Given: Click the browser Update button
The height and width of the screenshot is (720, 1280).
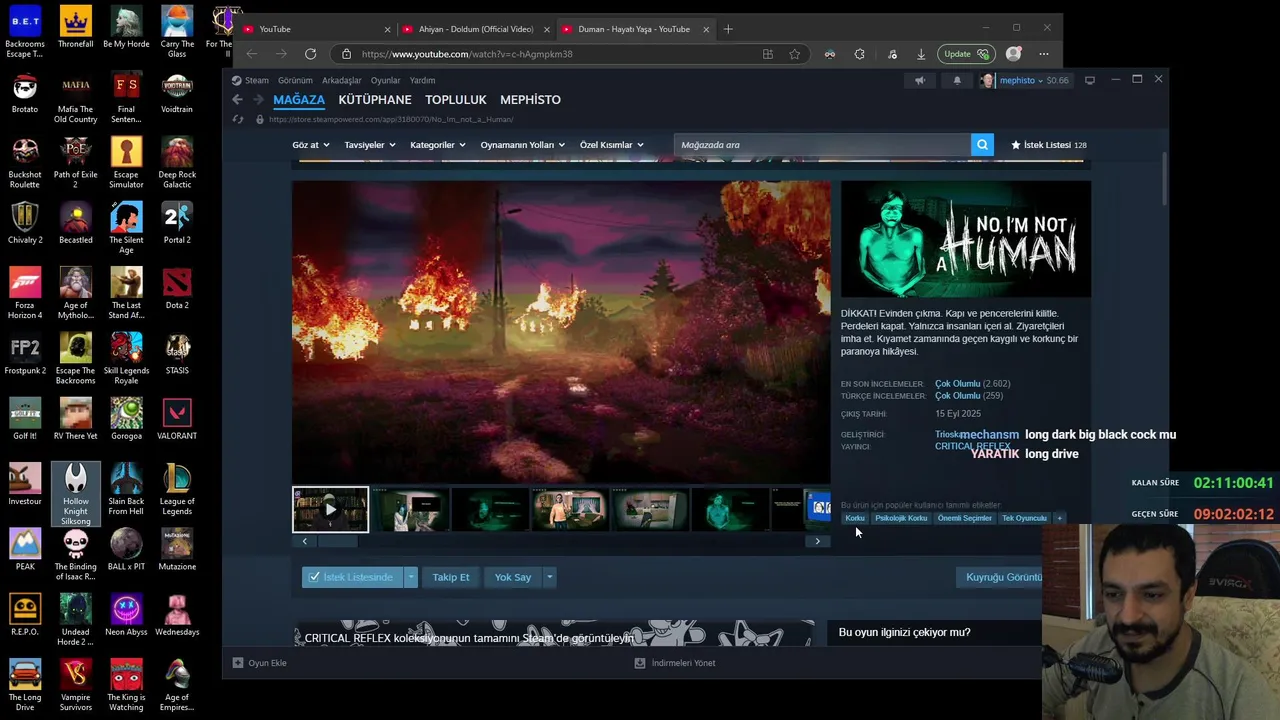Looking at the screenshot, I should pyautogui.click(x=965, y=54).
